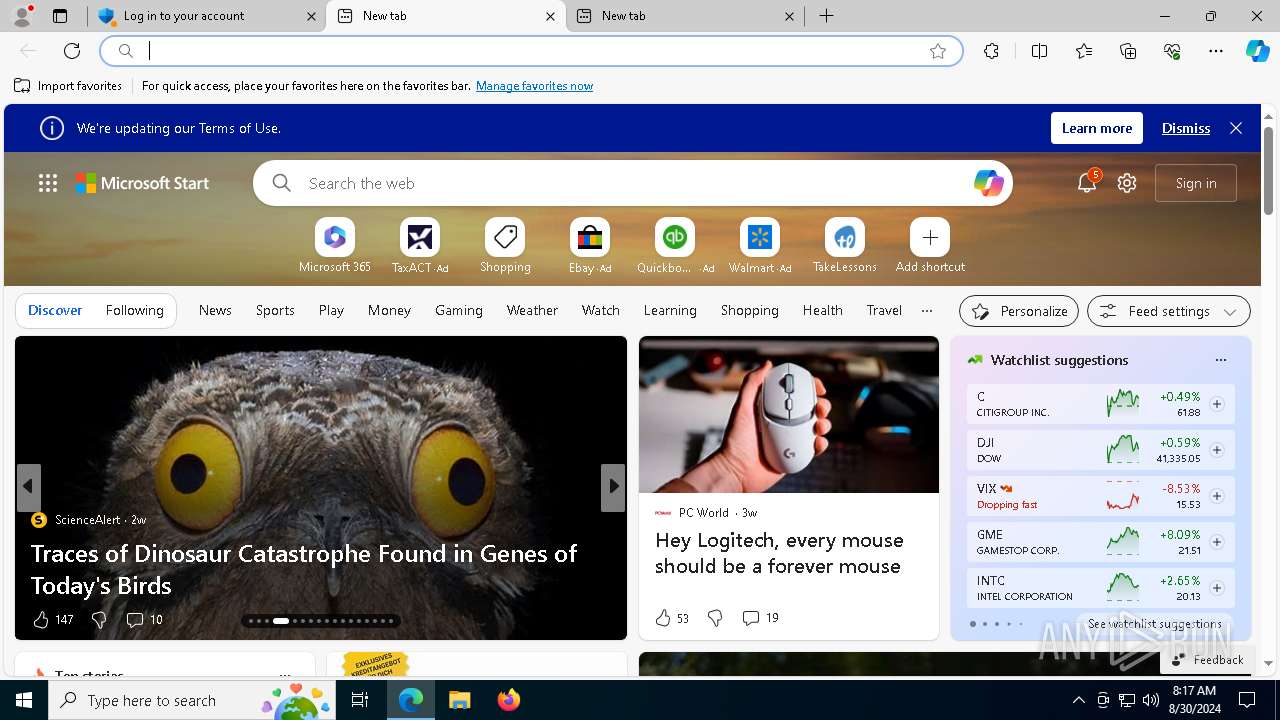This screenshot has height=720, width=1280.
Task: Launch Copilot from the toolbar
Action: click(1257, 51)
